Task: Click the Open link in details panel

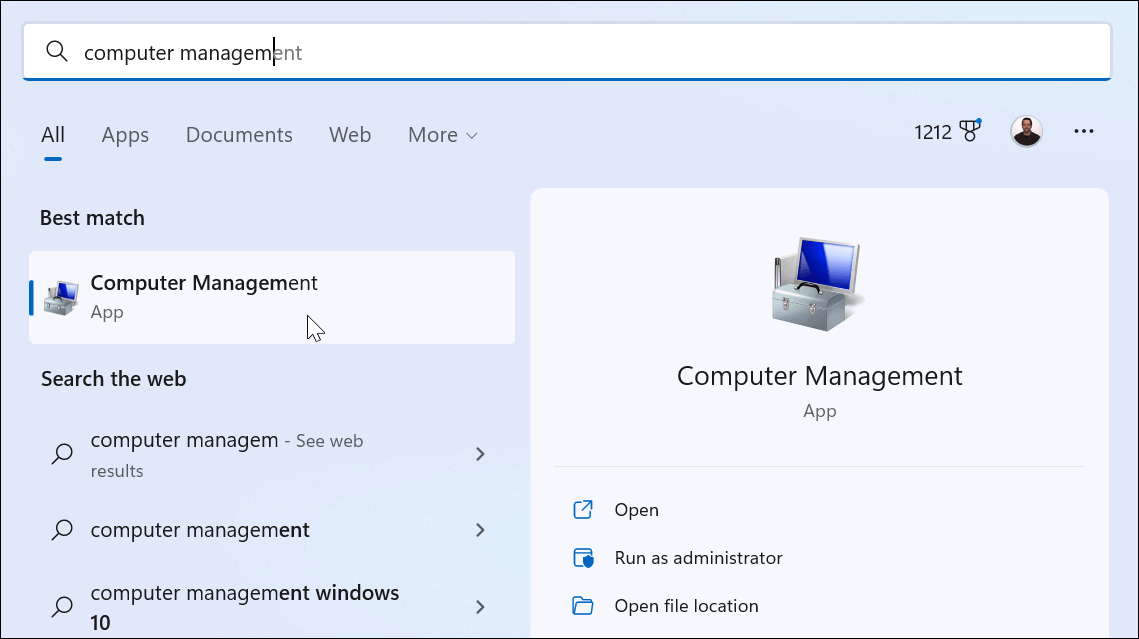Action: pyautogui.click(x=636, y=510)
